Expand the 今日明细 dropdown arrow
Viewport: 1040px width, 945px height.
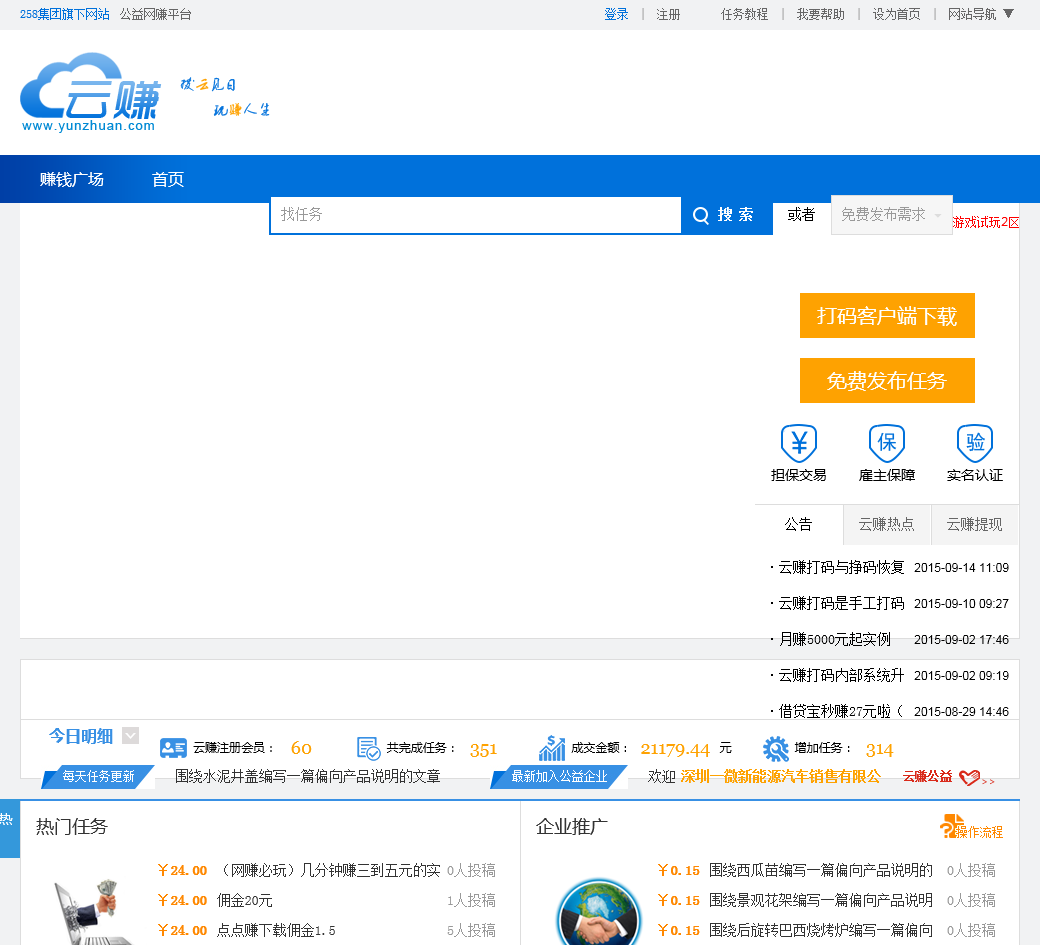coord(131,735)
